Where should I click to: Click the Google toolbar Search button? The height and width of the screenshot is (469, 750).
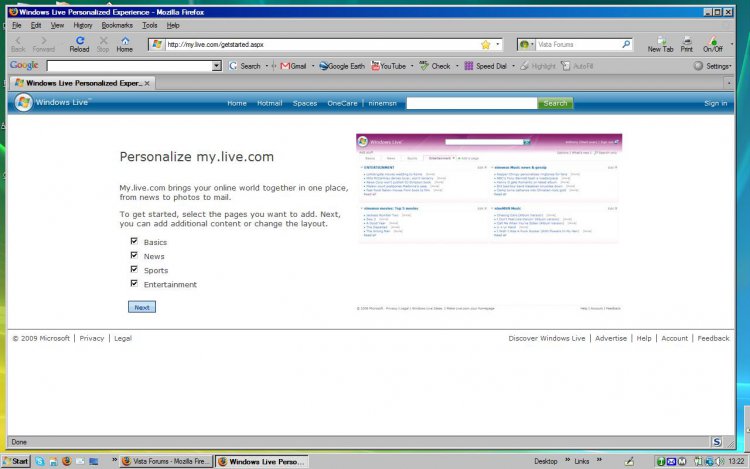(244, 66)
